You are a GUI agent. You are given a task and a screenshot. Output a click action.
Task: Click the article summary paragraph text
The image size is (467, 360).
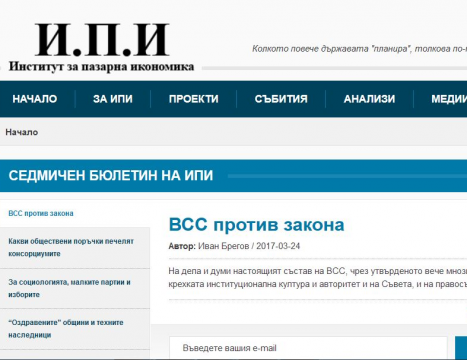318,277
